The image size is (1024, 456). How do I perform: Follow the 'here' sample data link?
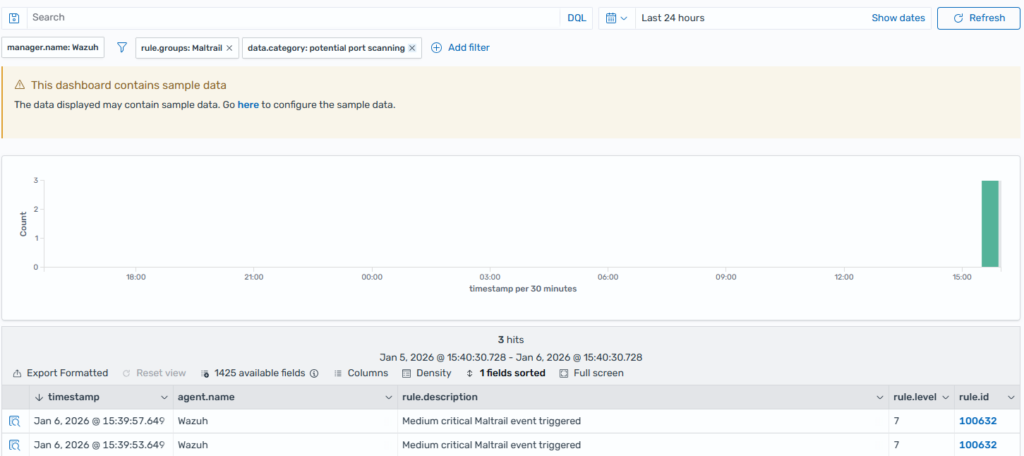click(248, 104)
